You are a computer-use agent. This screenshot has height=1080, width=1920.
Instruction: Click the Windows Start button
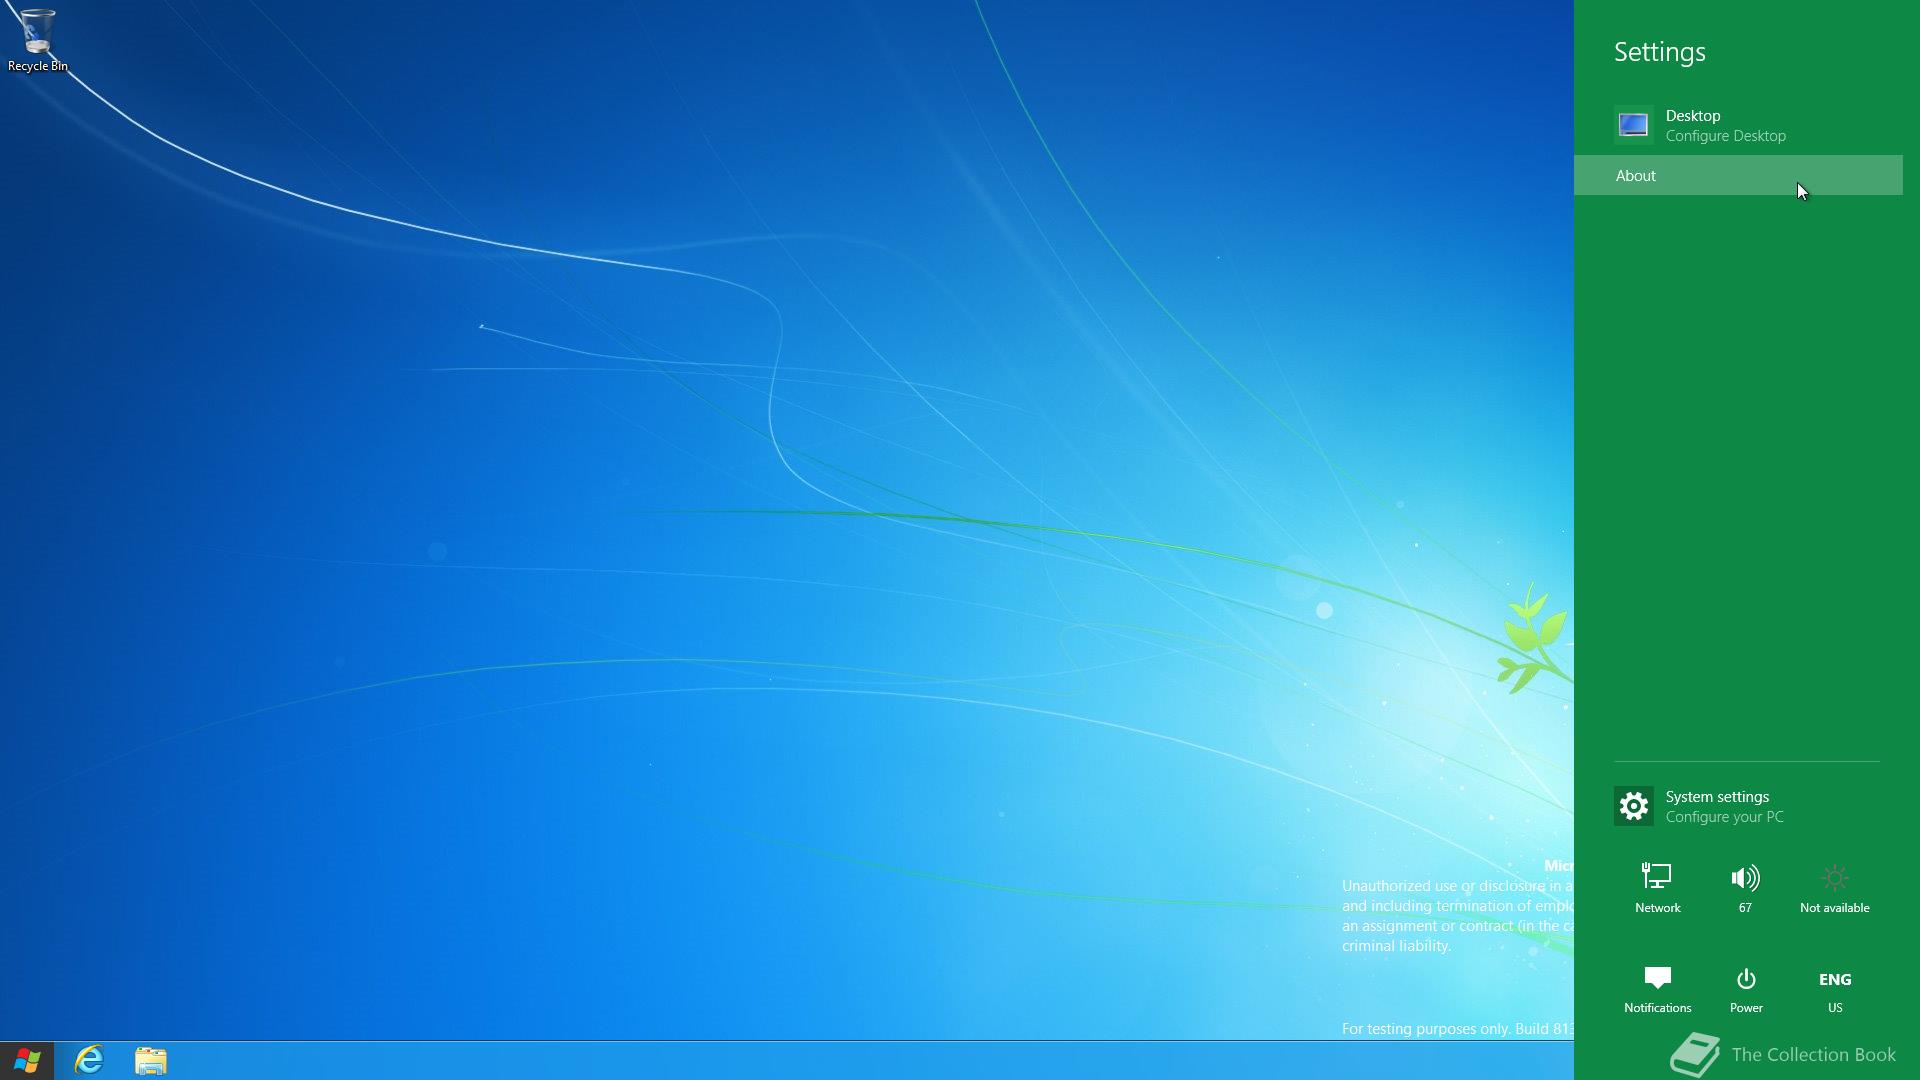(x=27, y=1060)
